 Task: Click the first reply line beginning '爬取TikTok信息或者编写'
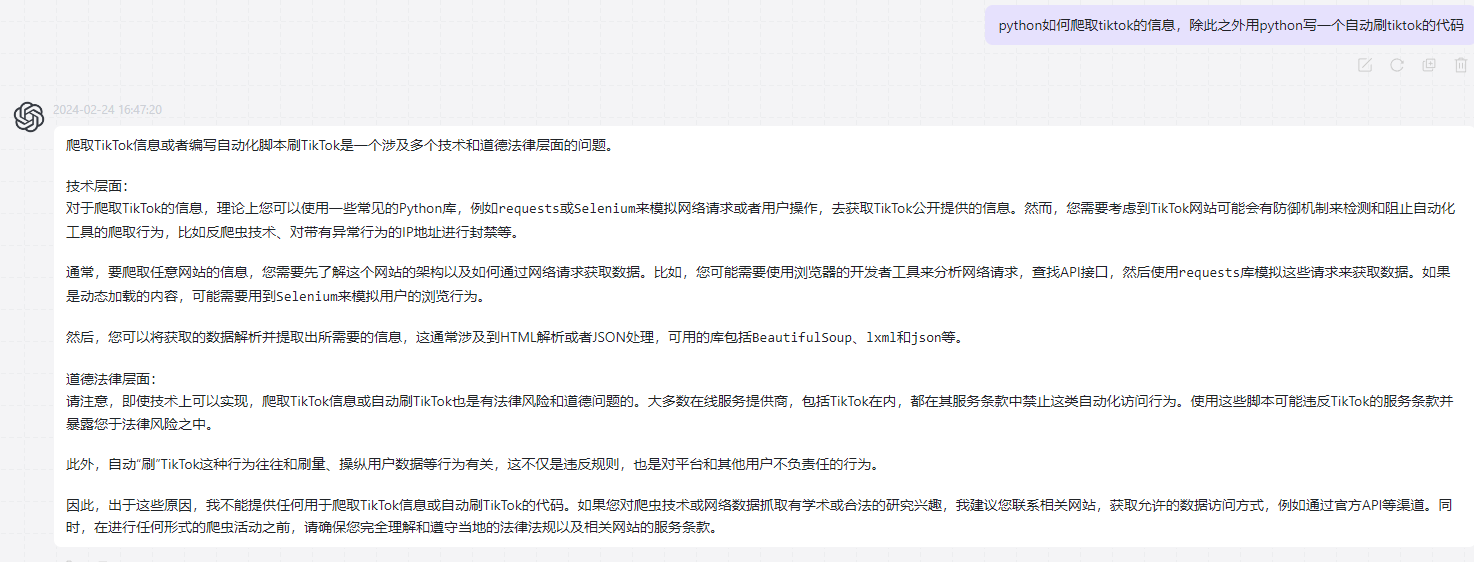339,145
